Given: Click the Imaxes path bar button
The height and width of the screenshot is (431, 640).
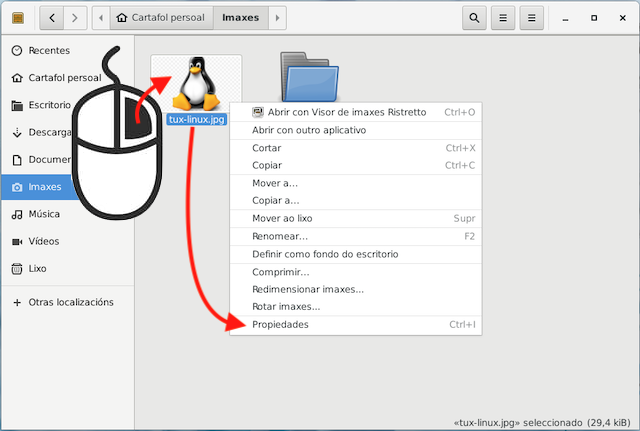Looking at the screenshot, I should point(240,18).
